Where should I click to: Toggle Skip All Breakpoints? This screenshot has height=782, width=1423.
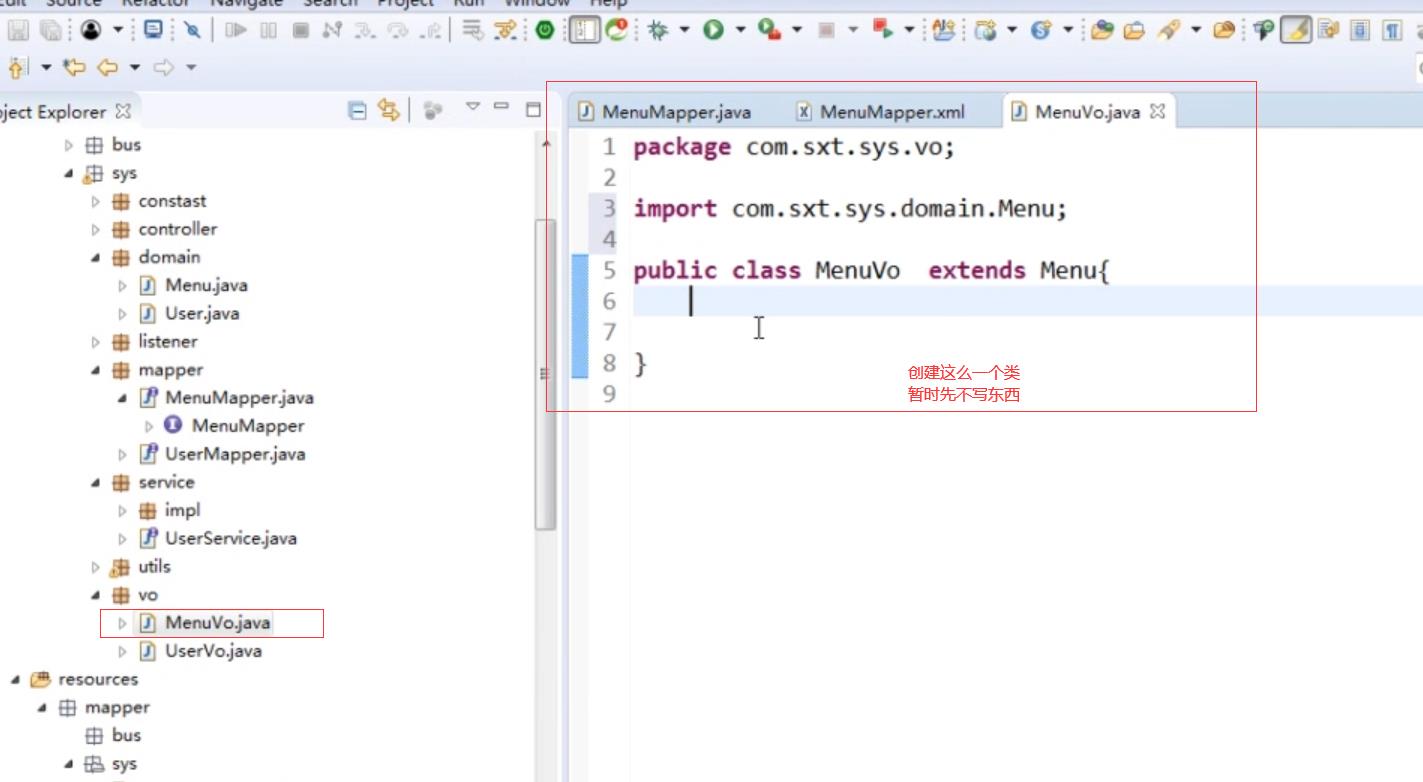[x=192, y=31]
